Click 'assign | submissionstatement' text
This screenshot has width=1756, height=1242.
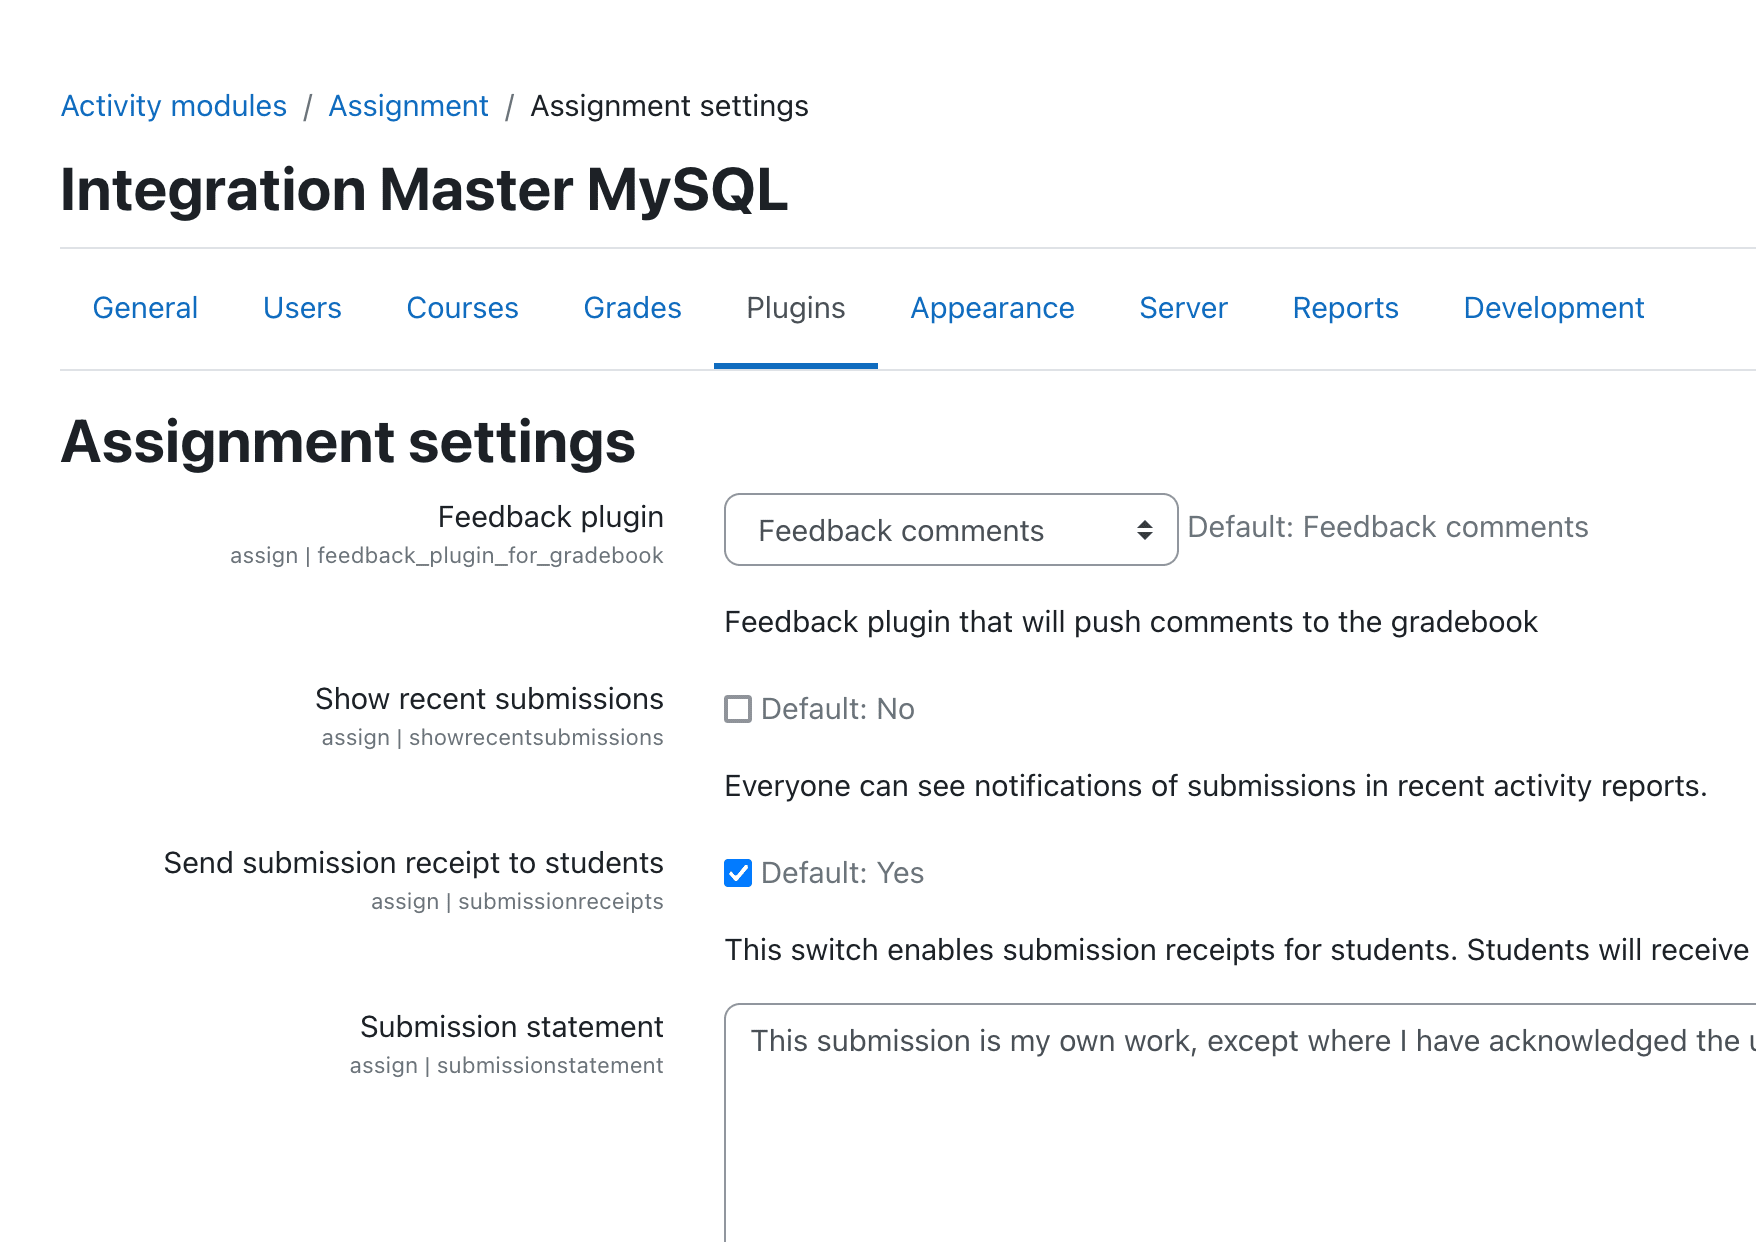point(506,1065)
